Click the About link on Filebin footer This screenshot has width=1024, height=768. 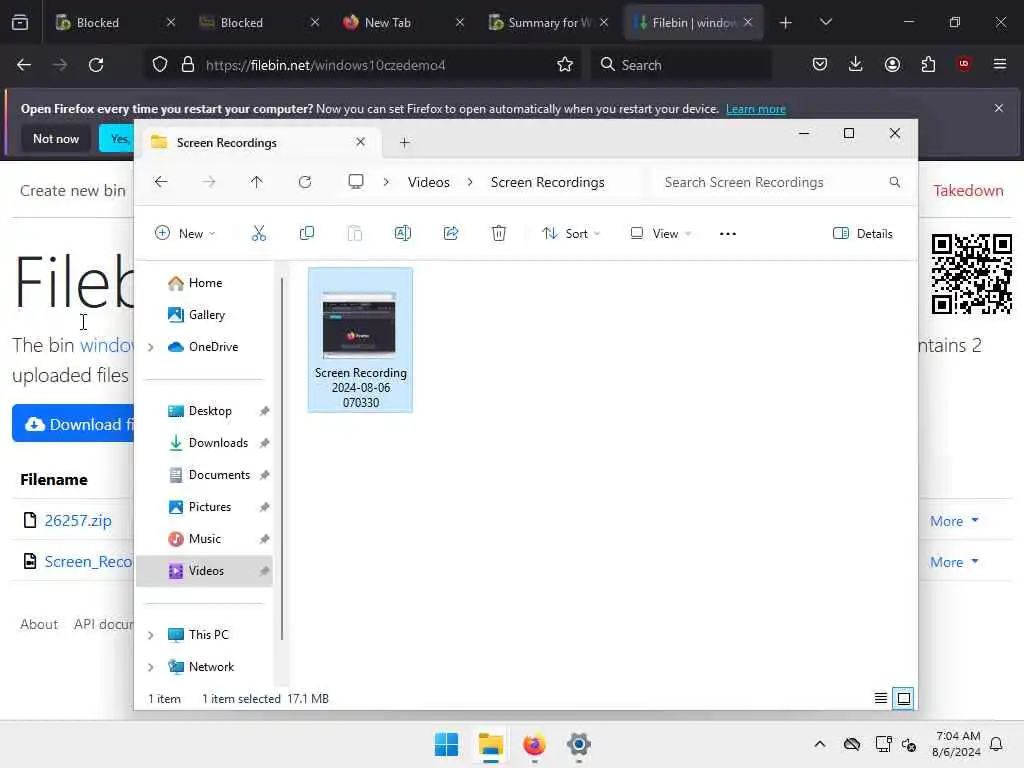coord(39,624)
